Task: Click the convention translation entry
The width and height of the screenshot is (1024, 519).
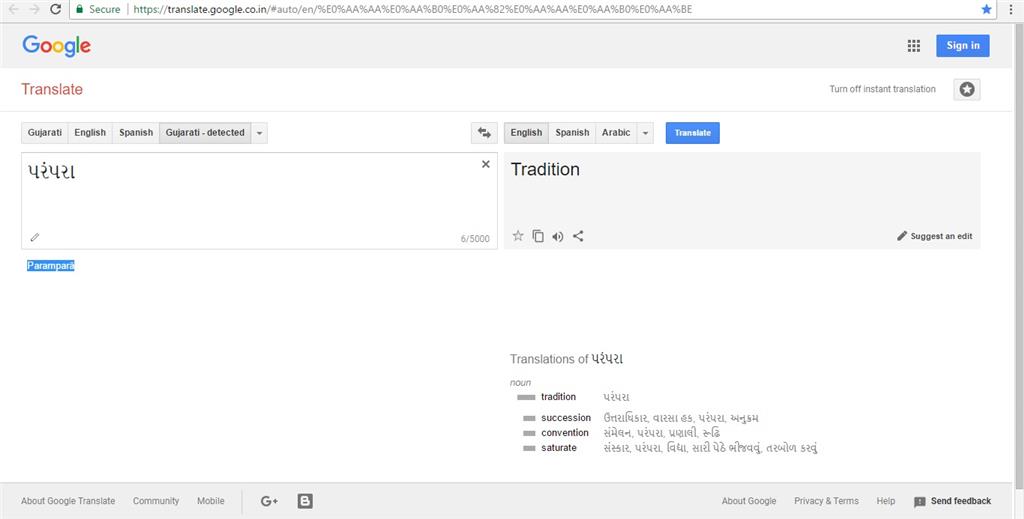Action: pos(565,433)
